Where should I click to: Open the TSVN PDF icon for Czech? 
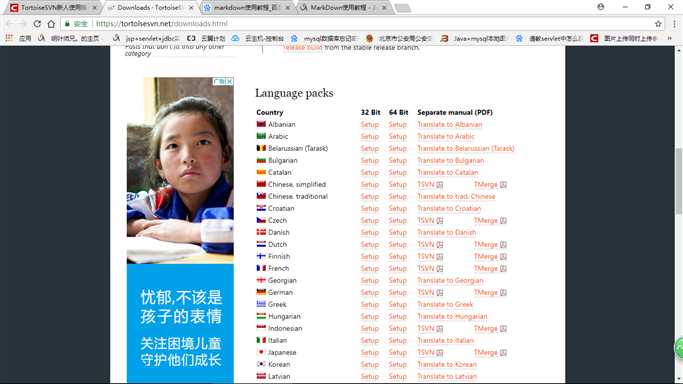pyautogui.click(x=440, y=221)
